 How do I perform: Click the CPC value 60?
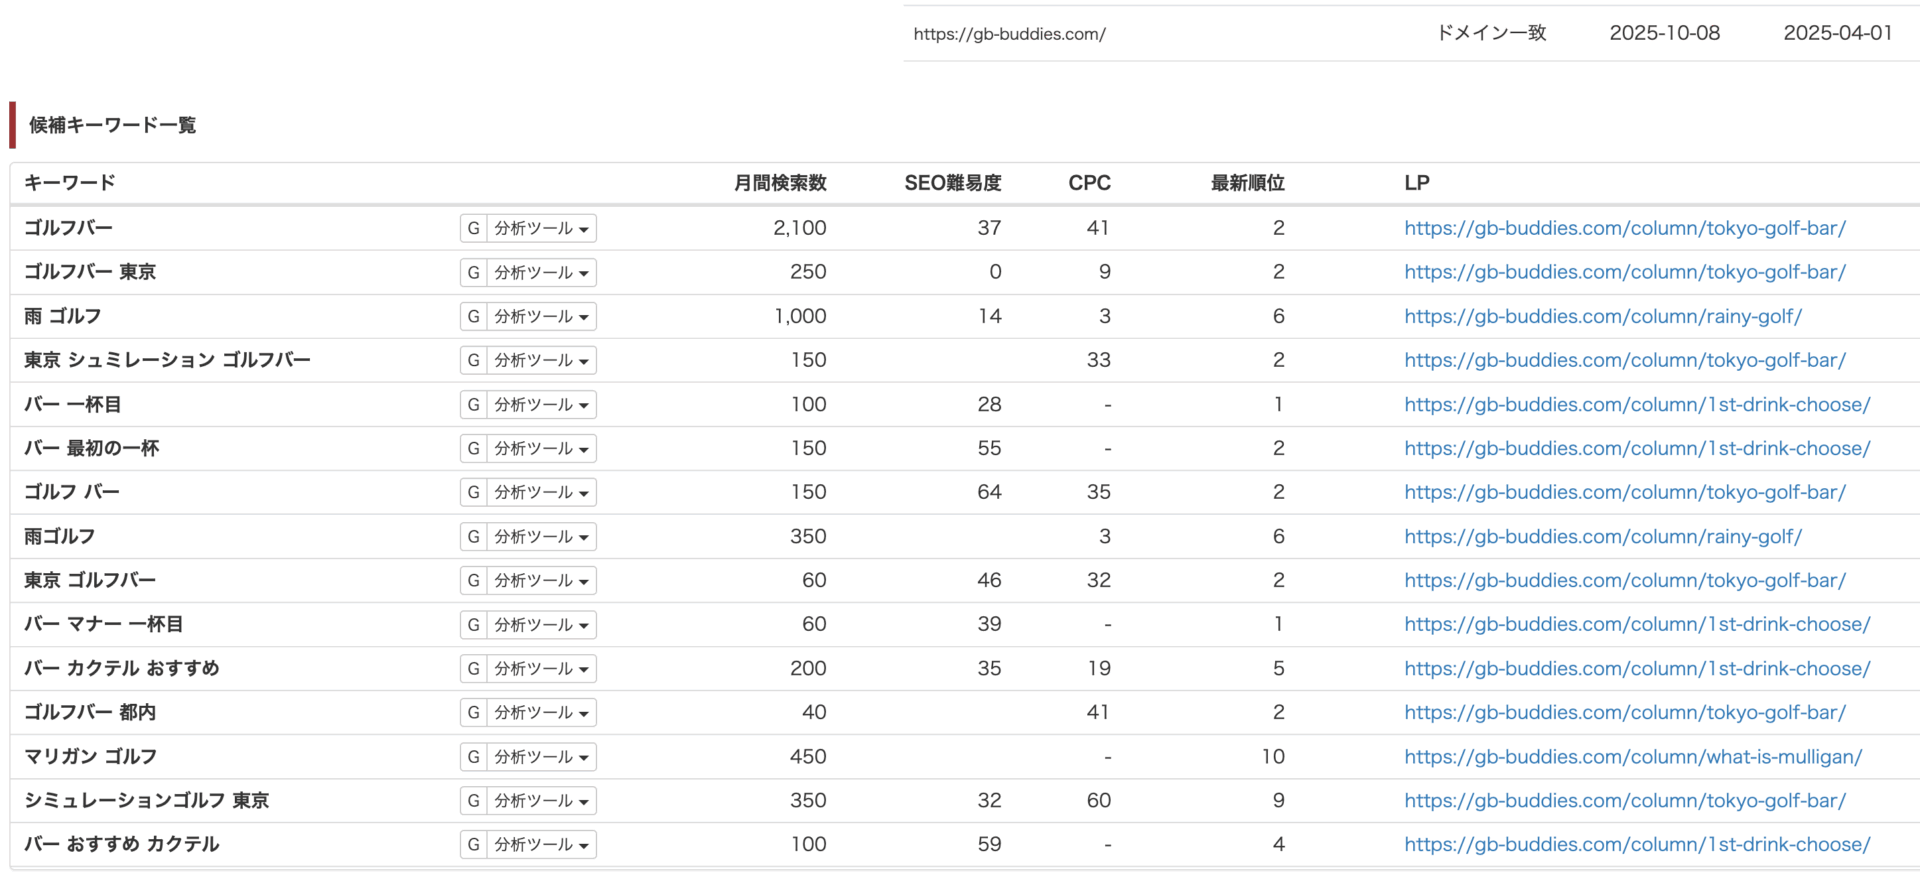coord(1099,800)
